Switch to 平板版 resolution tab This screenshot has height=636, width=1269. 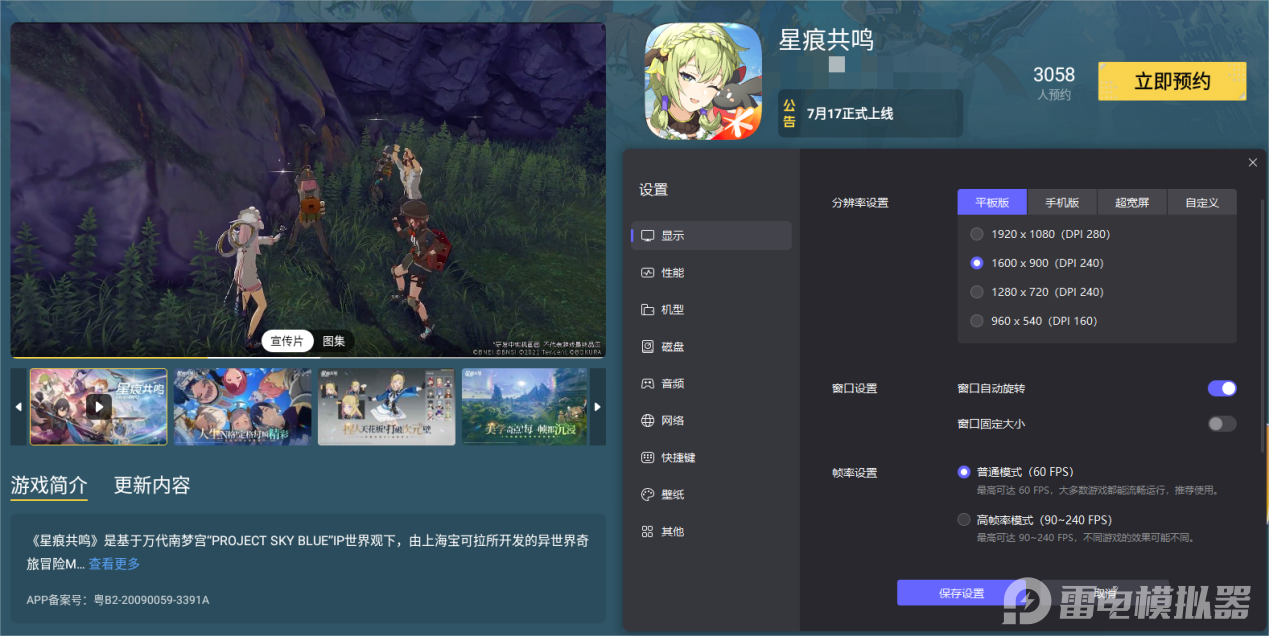click(992, 202)
